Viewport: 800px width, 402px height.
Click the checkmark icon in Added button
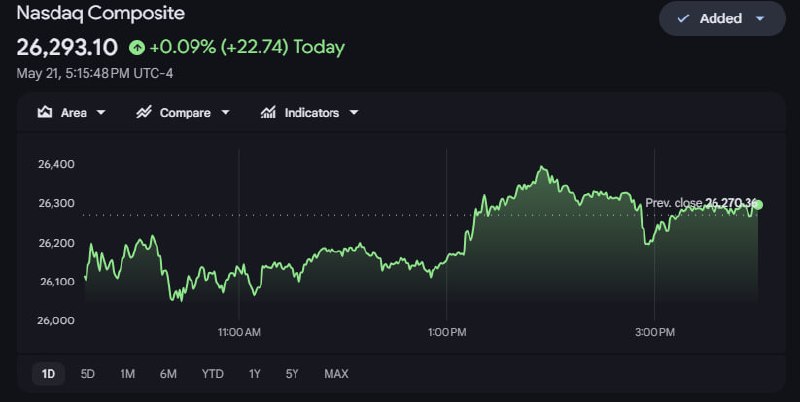coord(683,18)
